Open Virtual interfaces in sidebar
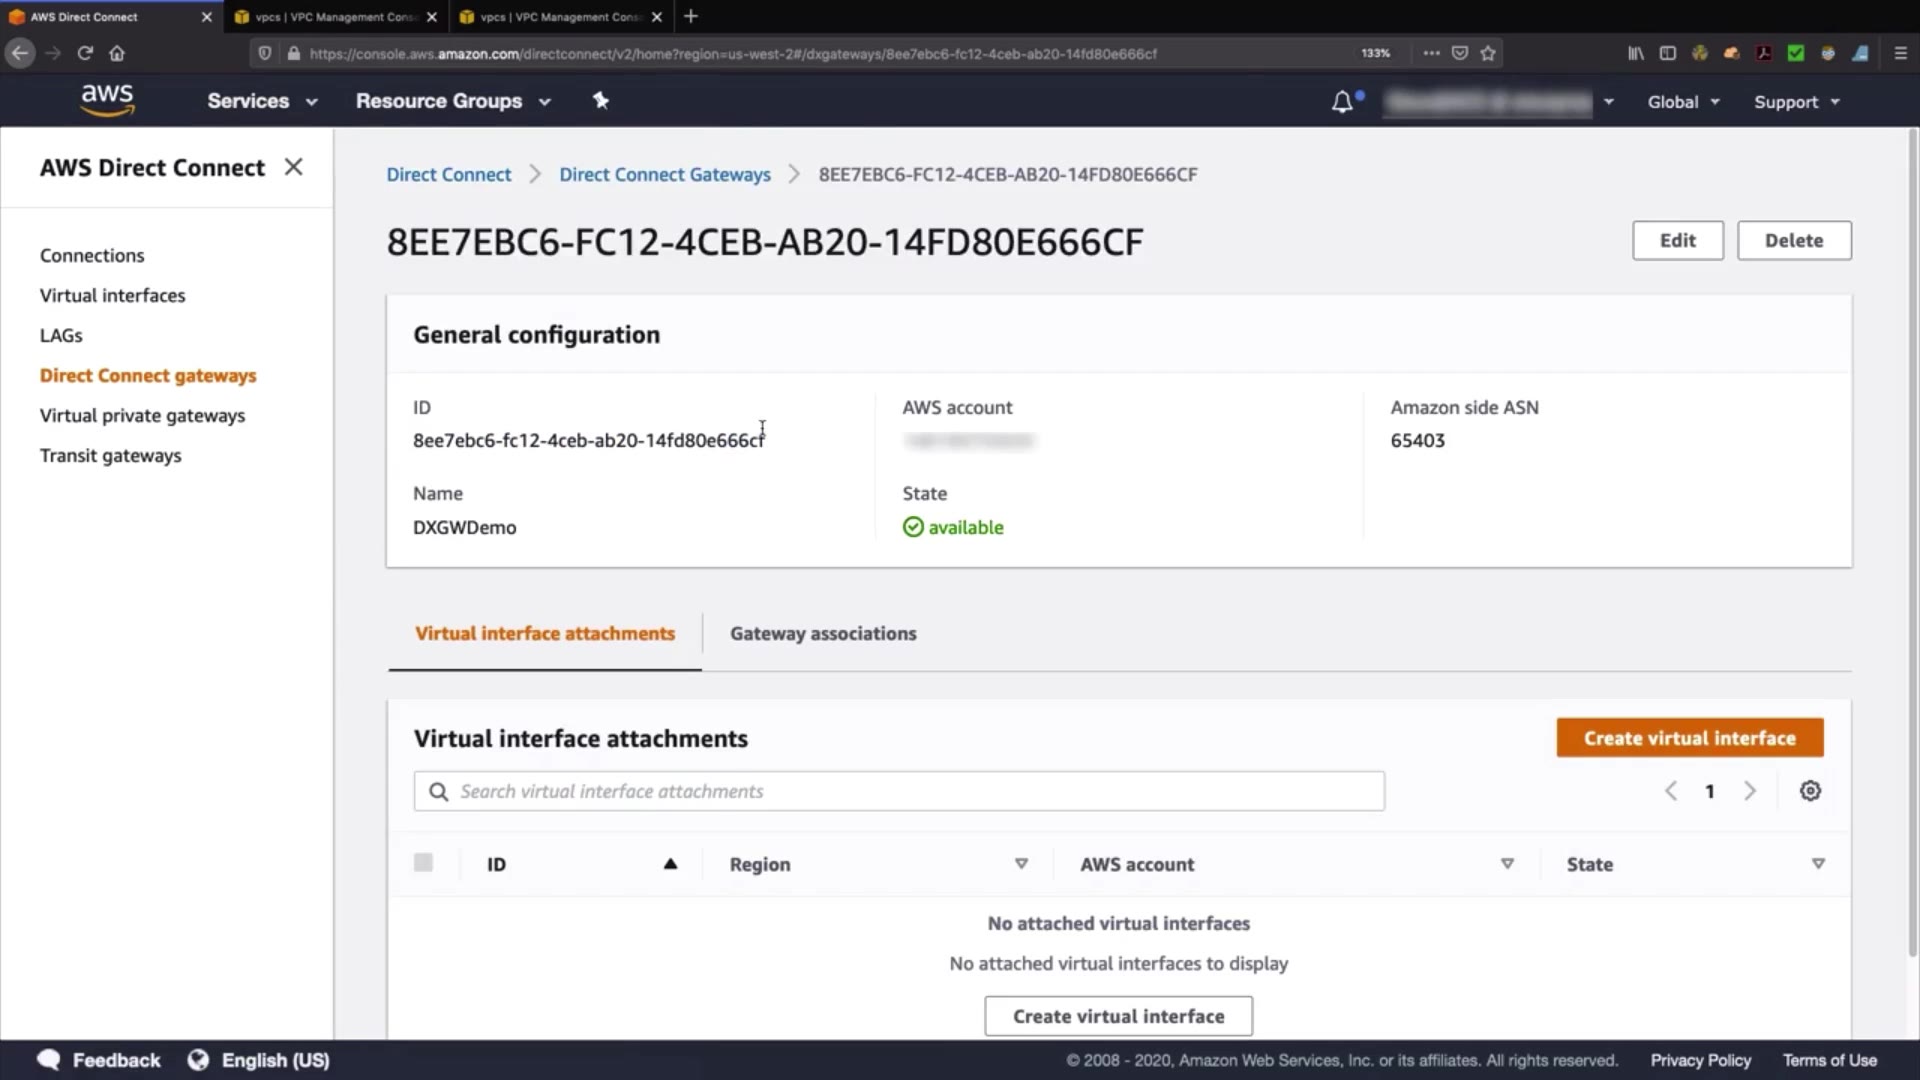 click(x=112, y=295)
